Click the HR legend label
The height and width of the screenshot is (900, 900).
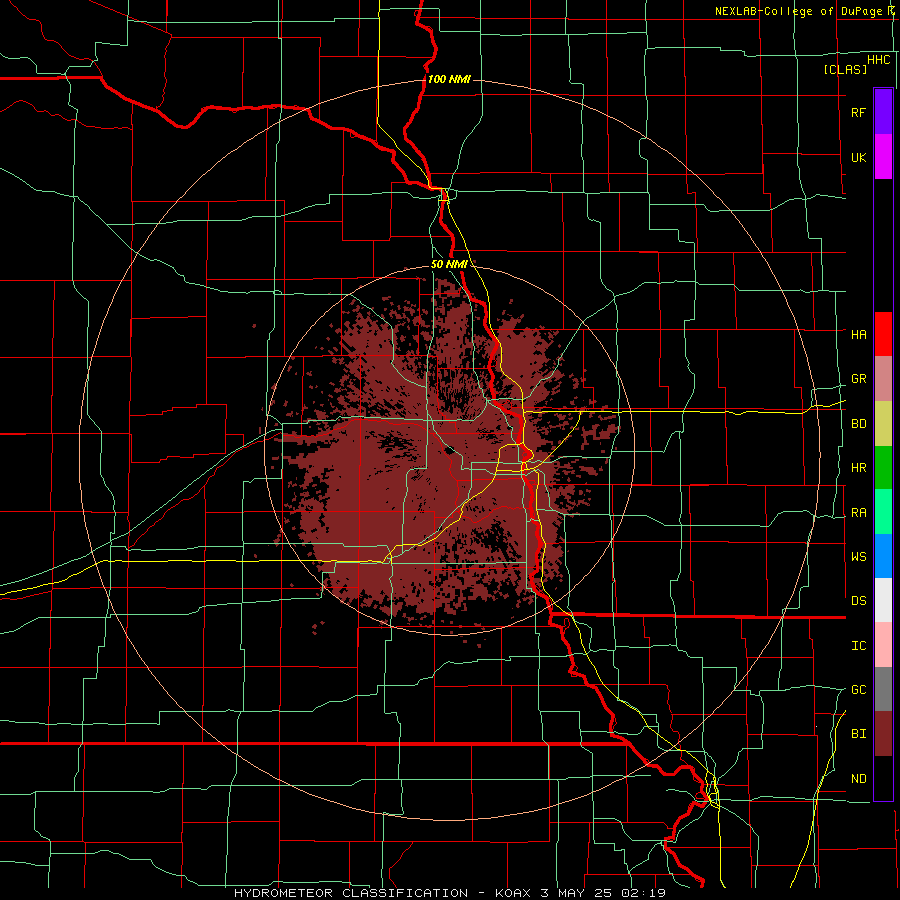tap(858, 468)
